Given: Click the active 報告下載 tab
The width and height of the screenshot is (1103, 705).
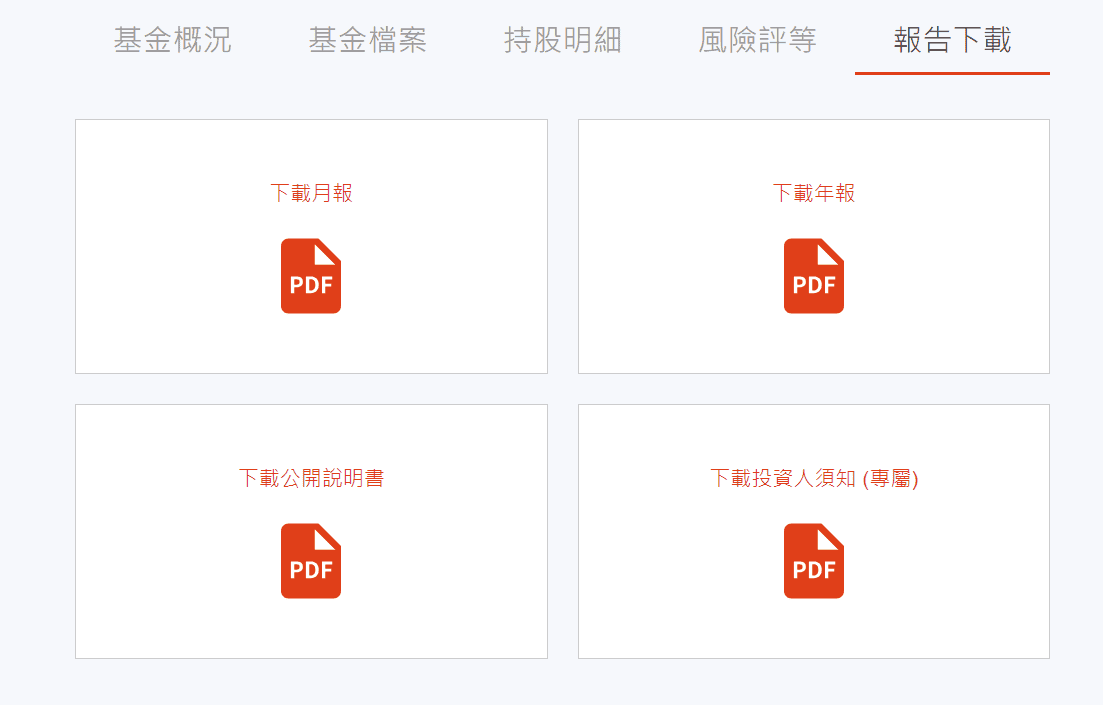Looking at the screenshot, I should tap(952, 39).
